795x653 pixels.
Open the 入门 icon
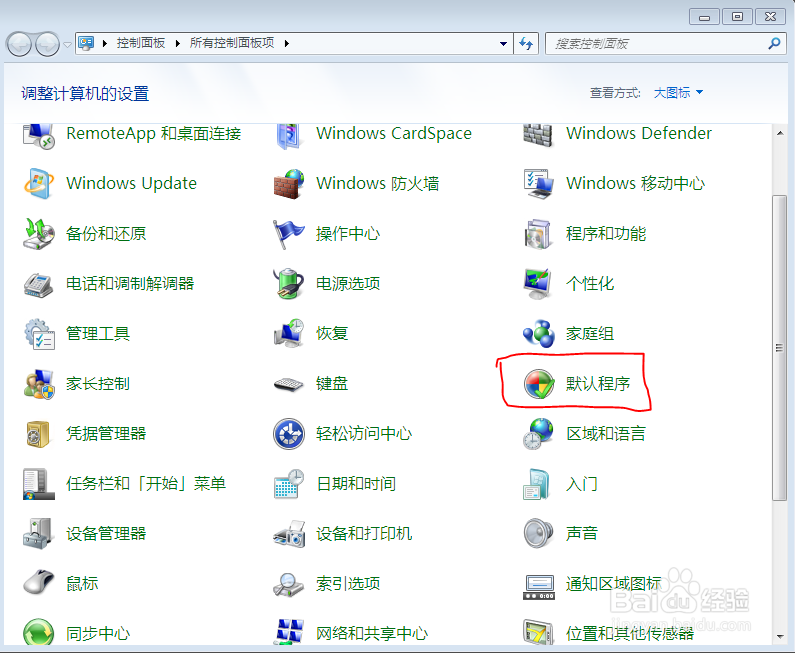tap(538, 484)
